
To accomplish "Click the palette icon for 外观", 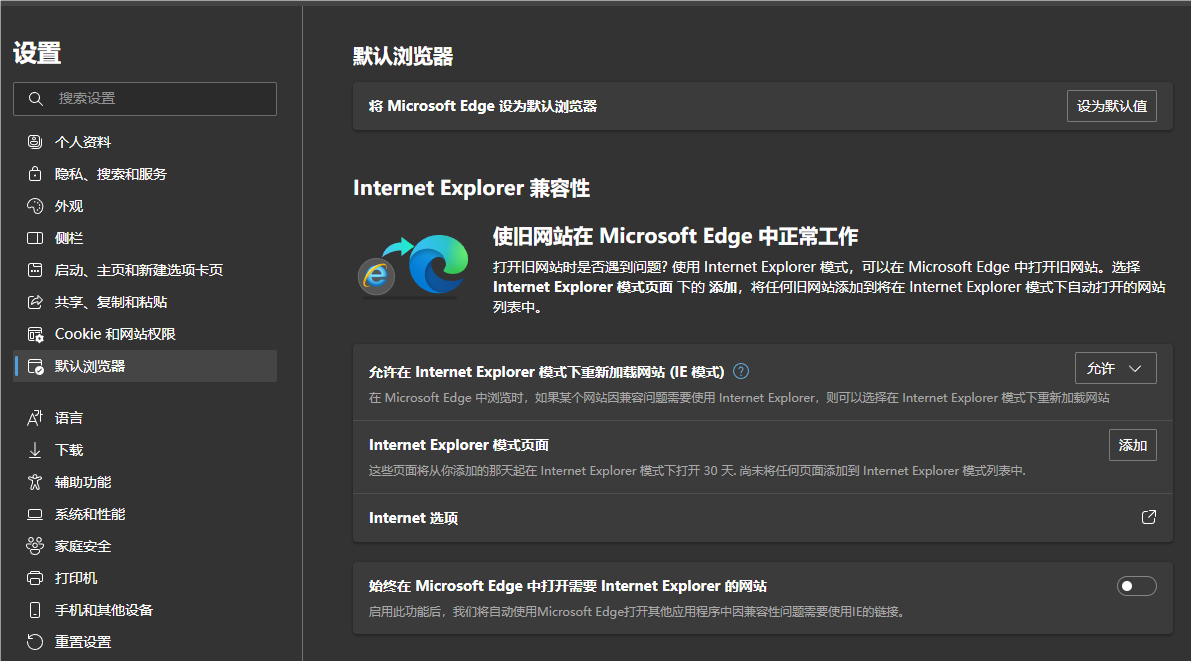I will coord(35,206).
